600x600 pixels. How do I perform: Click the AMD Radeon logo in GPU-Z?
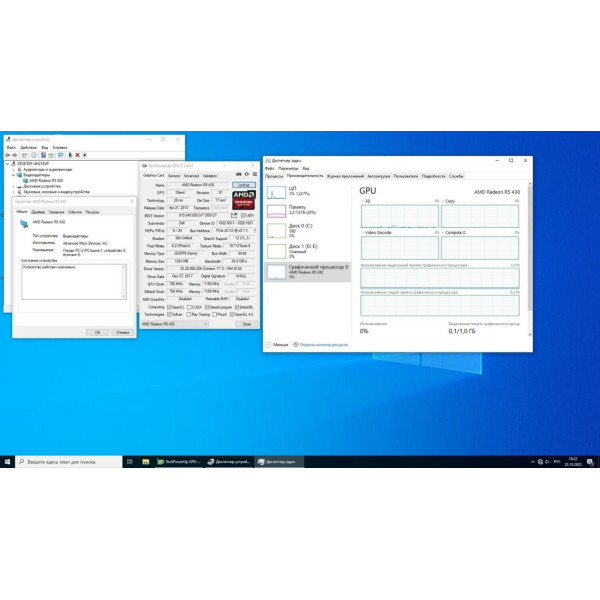(x=244, y=200)
